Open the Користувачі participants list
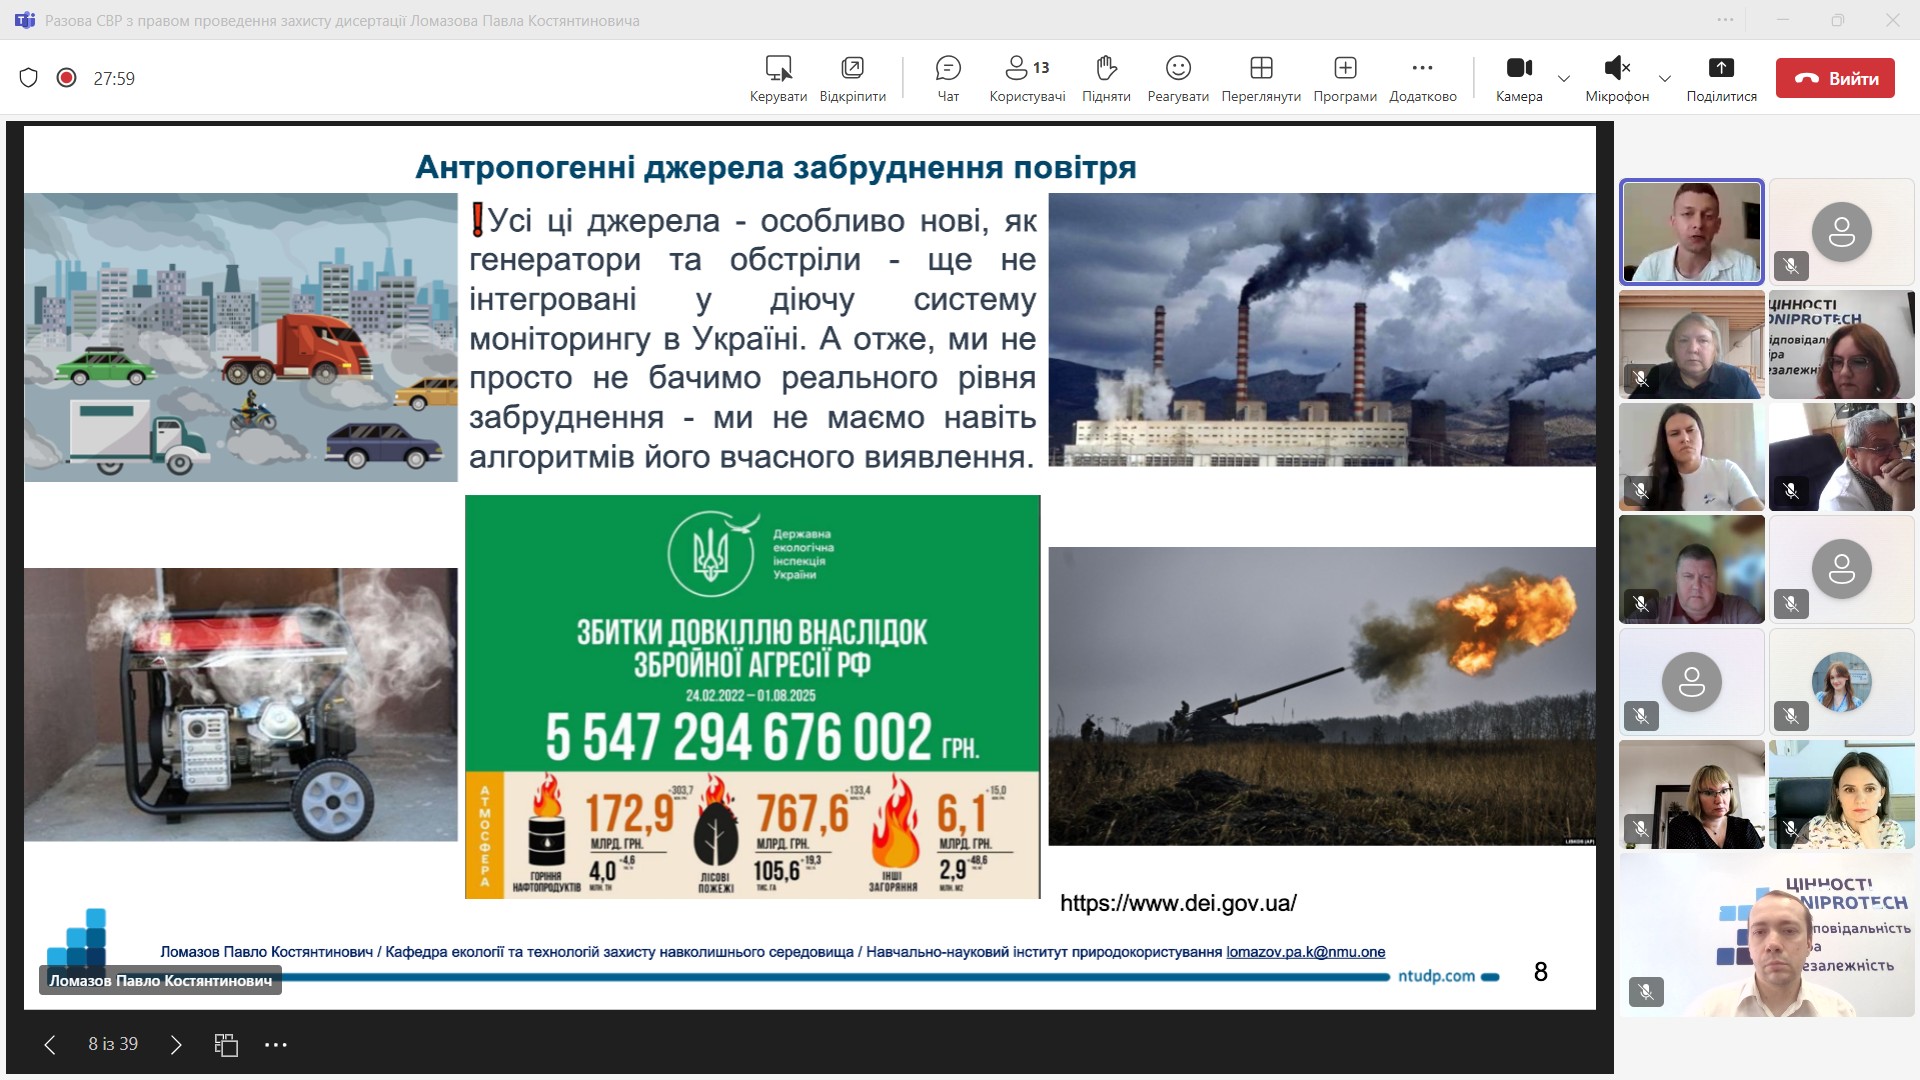Viewport: 1920px width, 1080px height. pyautogui.click(x=1026, y=78)
